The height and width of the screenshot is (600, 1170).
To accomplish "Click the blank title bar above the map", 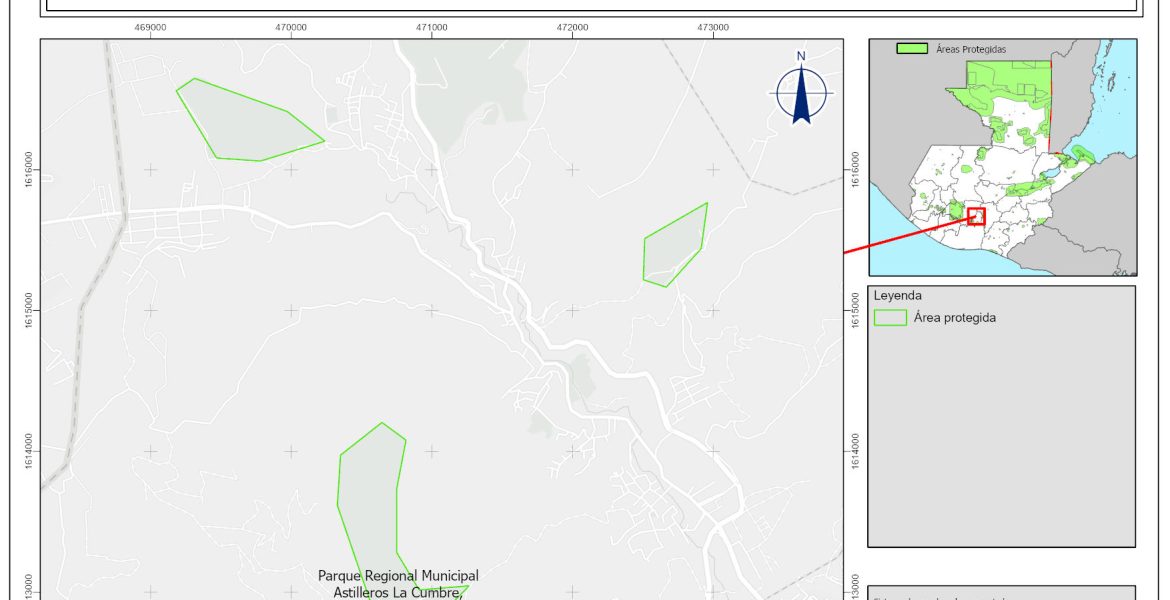I will pos(591,5).
